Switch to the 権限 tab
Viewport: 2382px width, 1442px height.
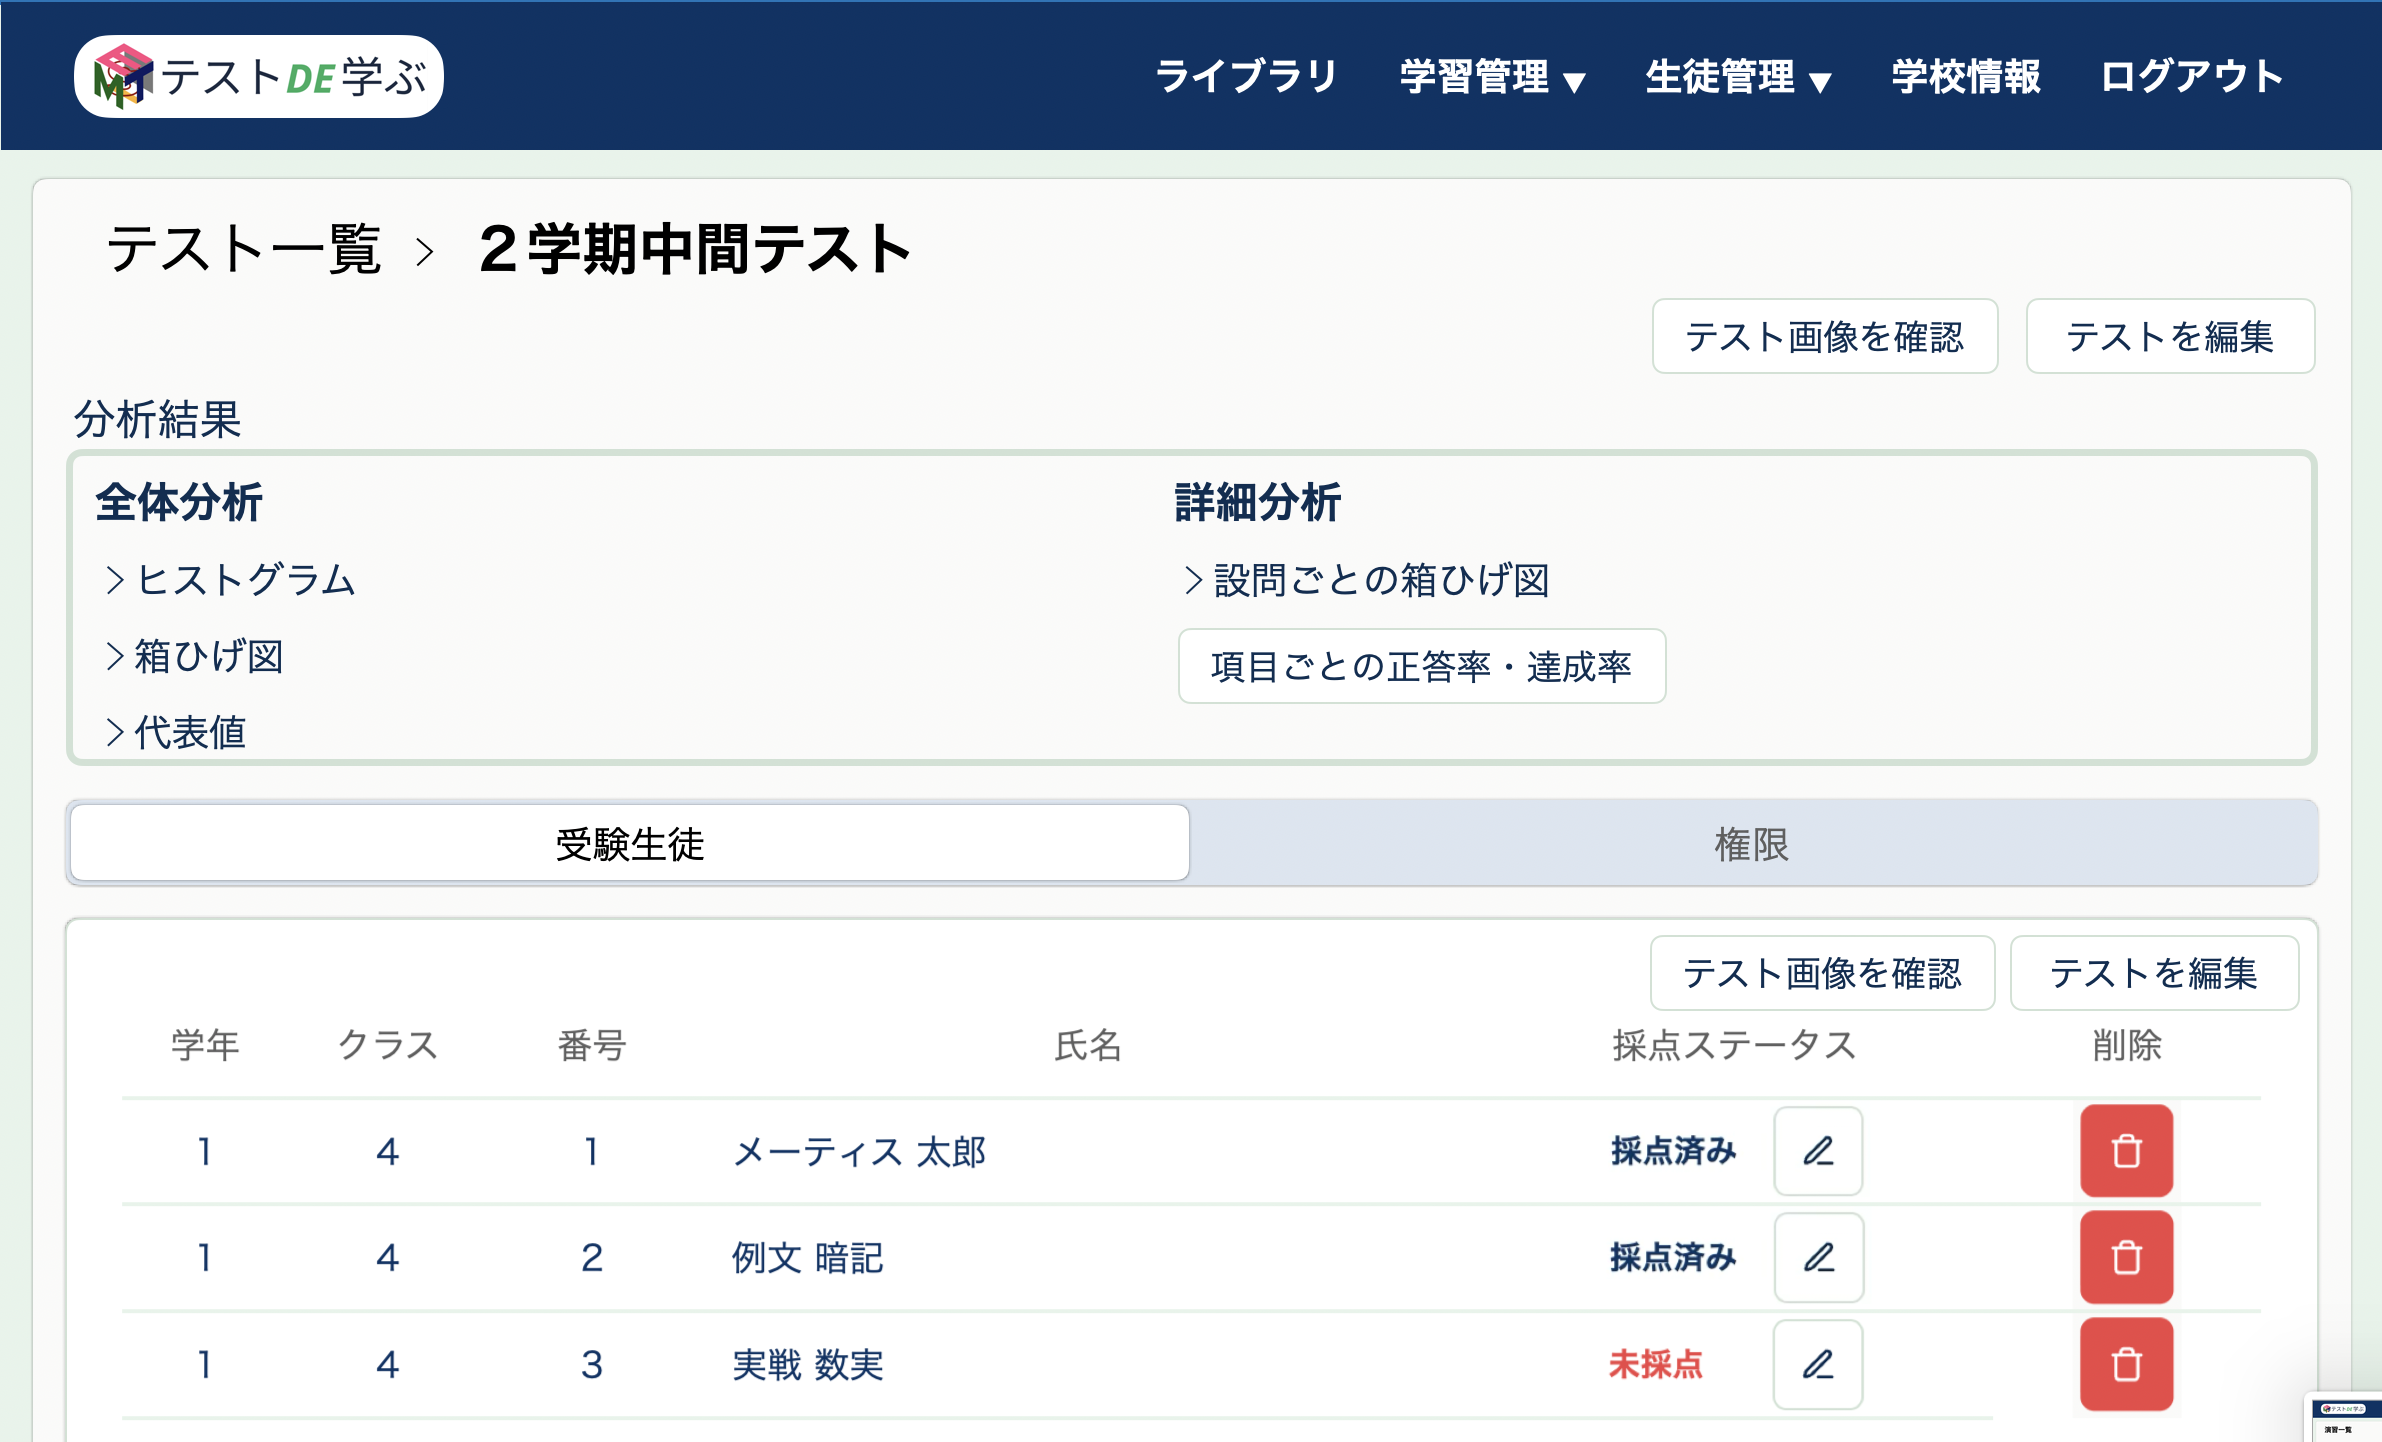[1751, 844]
